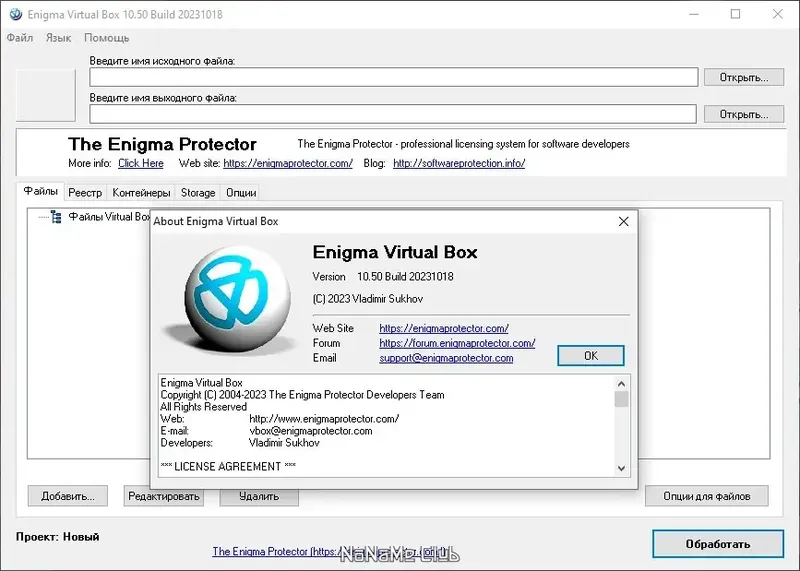Screen dimensions: 800x571
Task: Select the Файлы Virtual Box tree root
Action: 109,217
